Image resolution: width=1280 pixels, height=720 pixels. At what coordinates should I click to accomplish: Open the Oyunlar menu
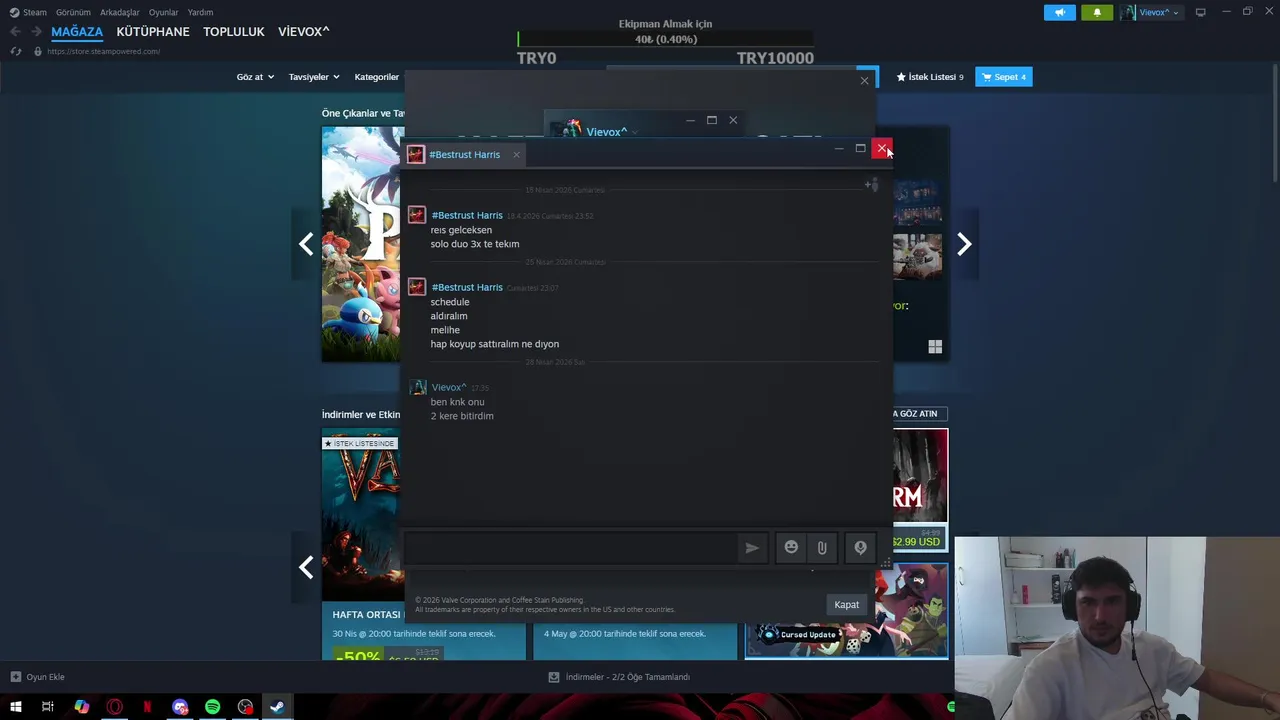click(164, 12)
